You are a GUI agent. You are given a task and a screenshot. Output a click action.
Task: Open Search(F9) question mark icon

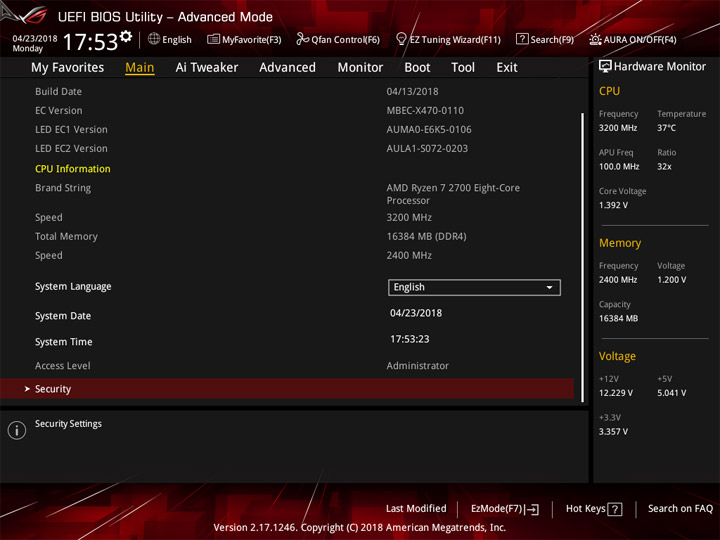pyautogui.click(x=522, y=39)
